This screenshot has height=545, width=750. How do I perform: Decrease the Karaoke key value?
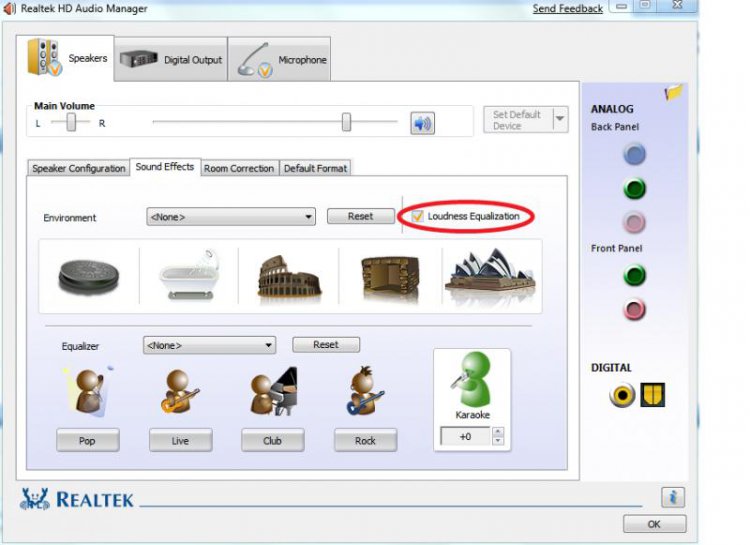497,441
